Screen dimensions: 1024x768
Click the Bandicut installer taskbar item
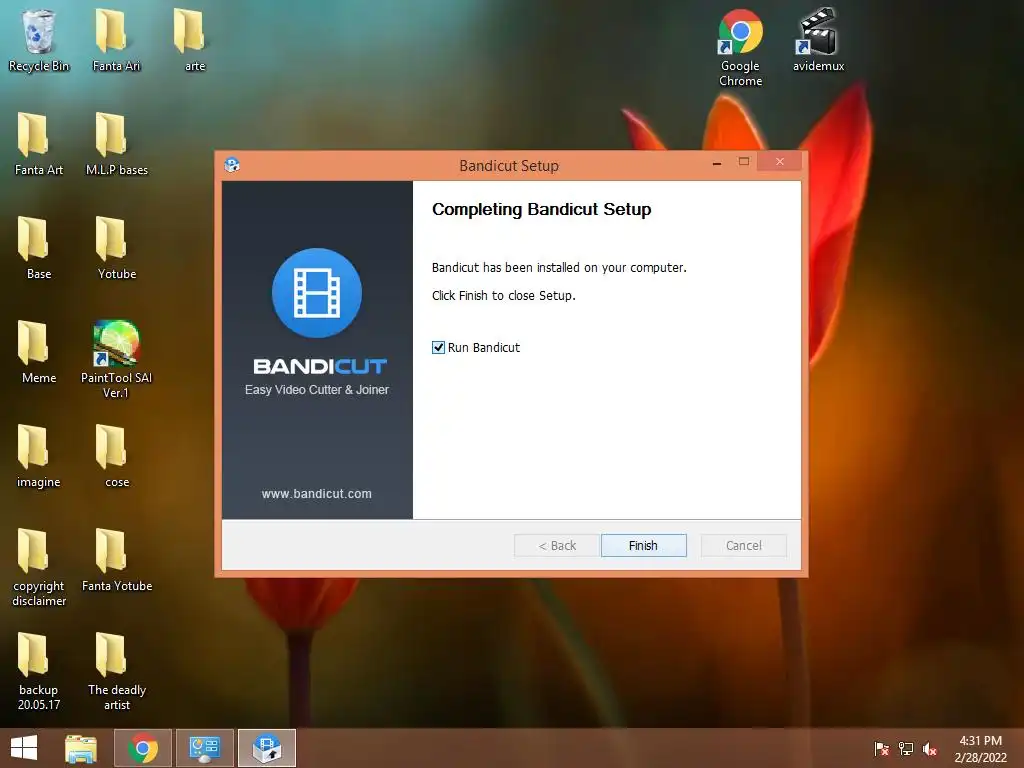(x=266, y=748)
